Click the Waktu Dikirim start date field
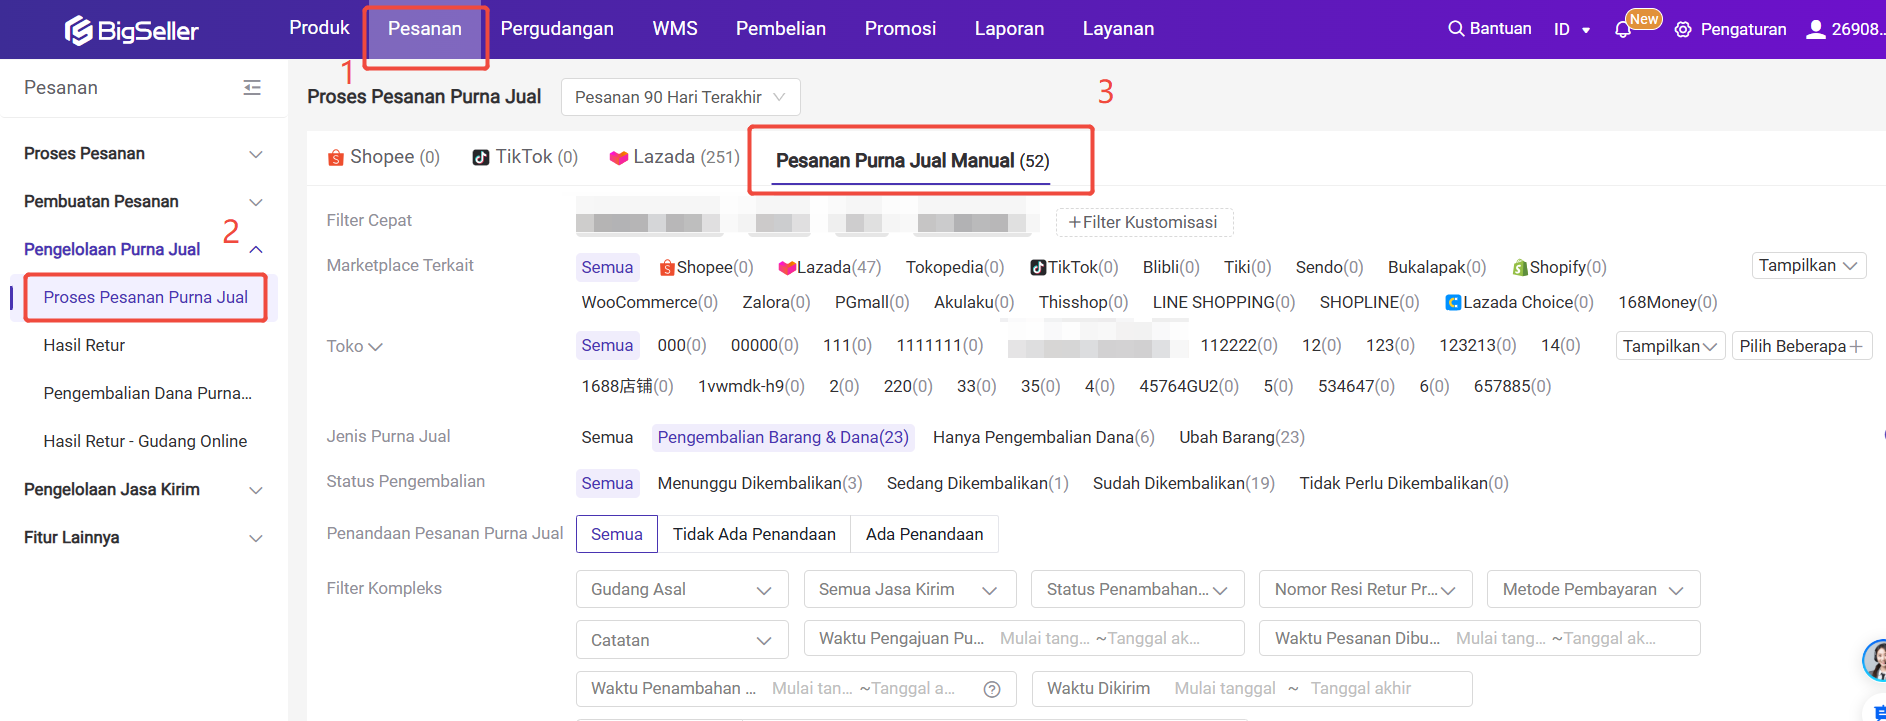 [1224, 689]
